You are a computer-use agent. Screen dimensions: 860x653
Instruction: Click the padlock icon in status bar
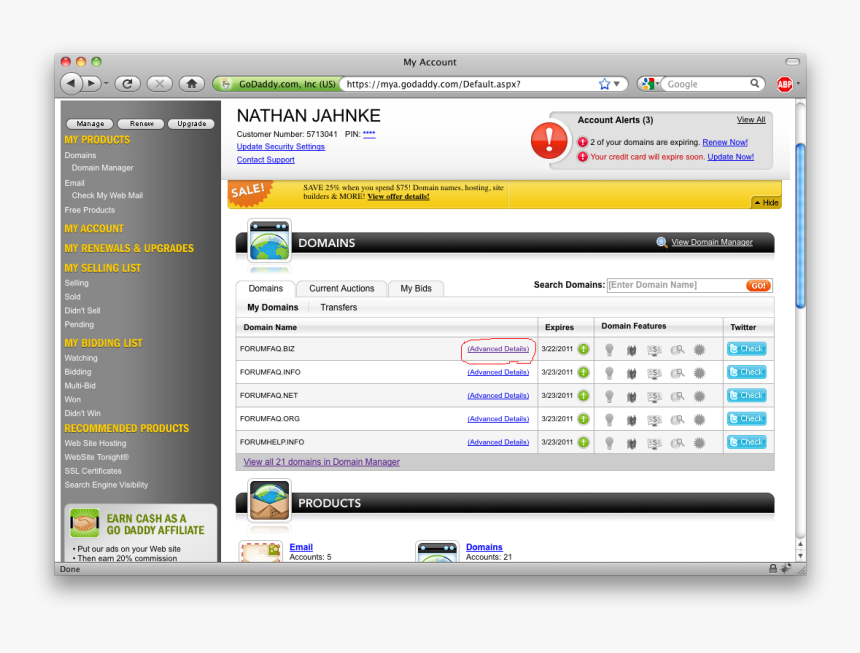tap(773, 569)
